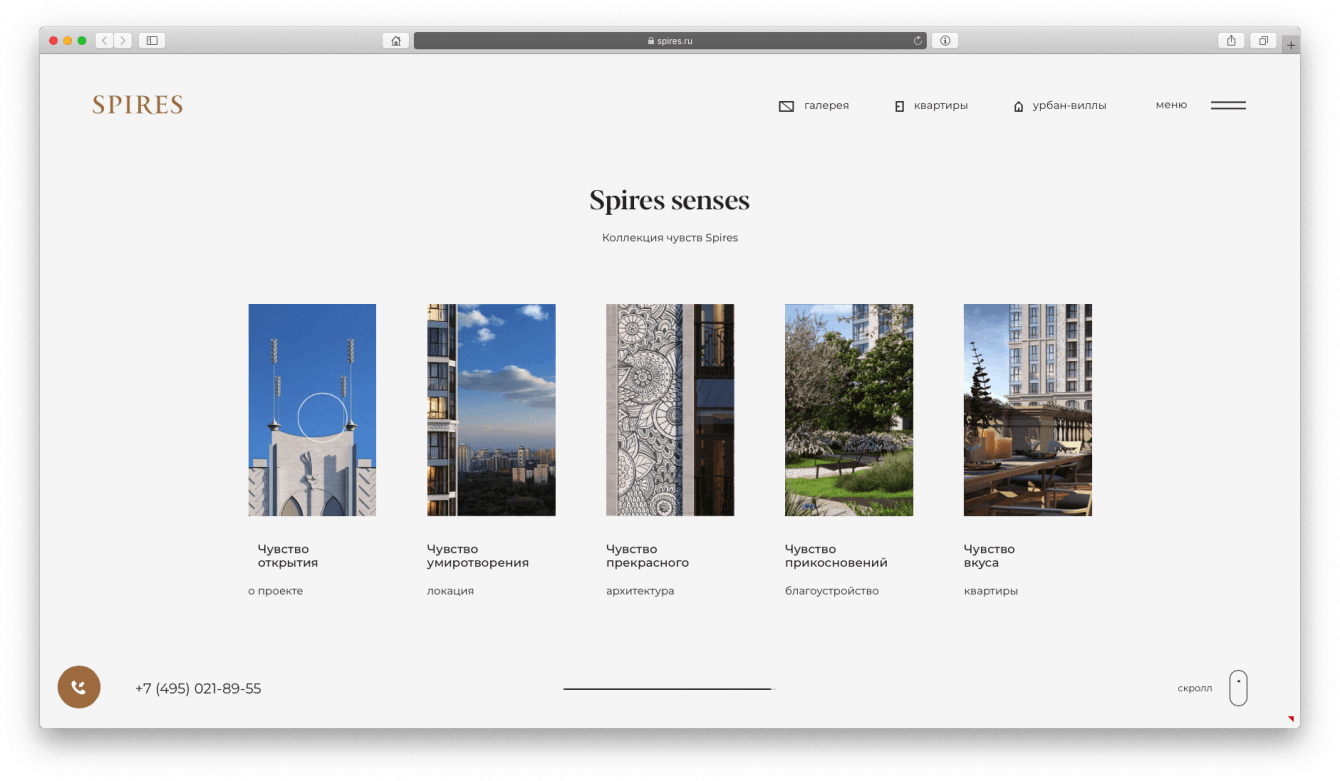1340x781 pixels.
Task: Click the Safari forward arrow button
Action: (x=123, y=41)
